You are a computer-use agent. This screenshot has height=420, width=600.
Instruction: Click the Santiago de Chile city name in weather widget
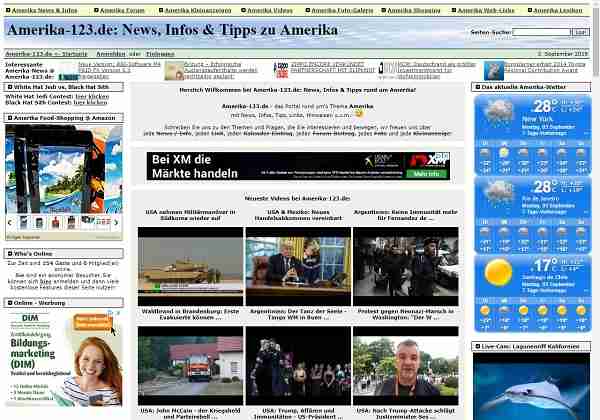coord(541,277)
